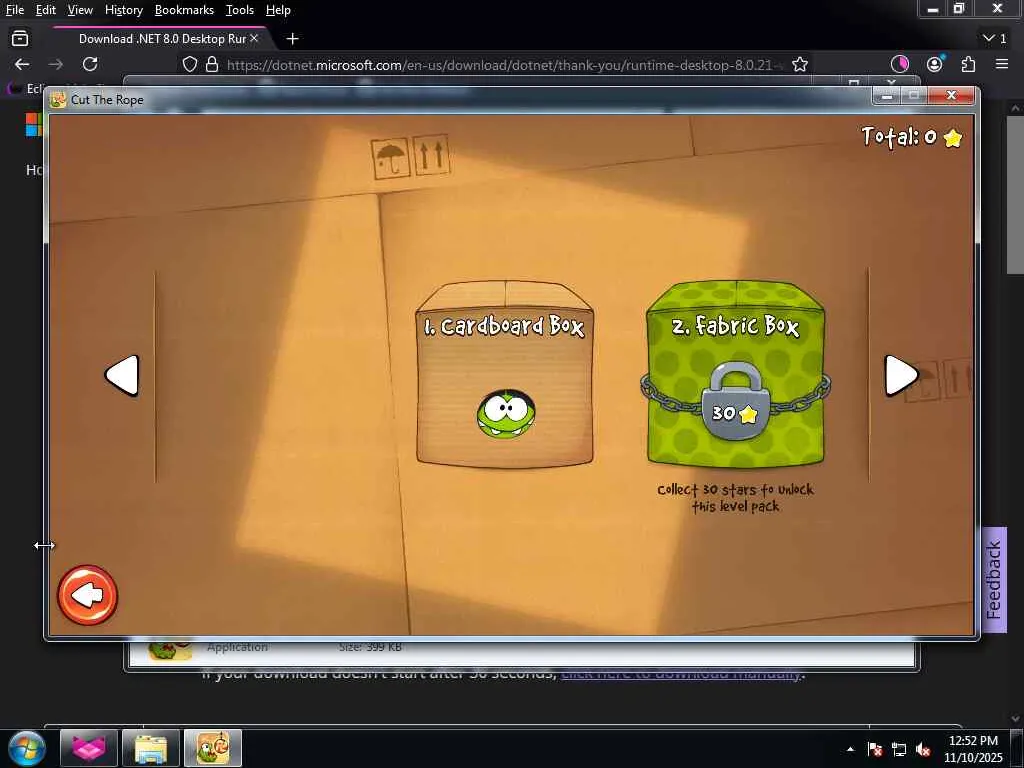Screen dimensions: 1024x768
Task: Show hidden system tray icons
Action: (x=850, y=749)
